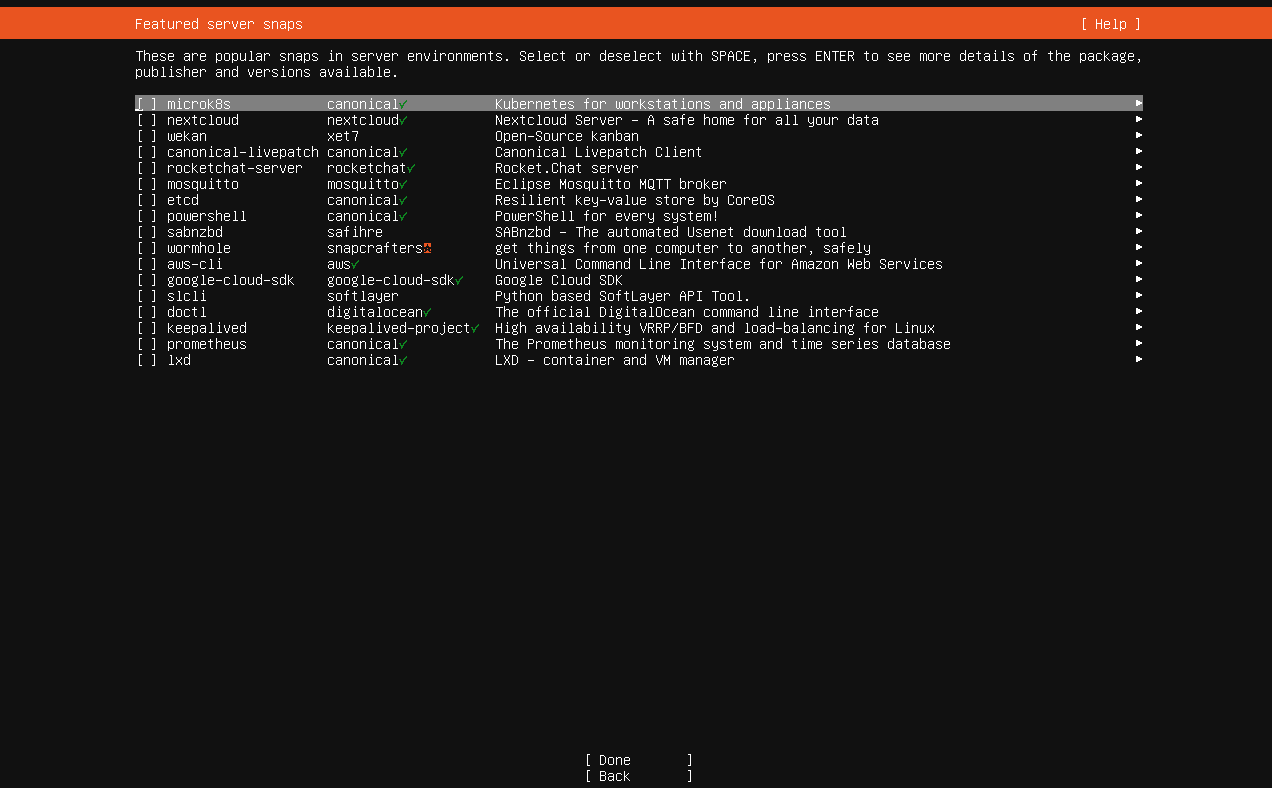The width and height of the screenshot is (1272, 788).
Task: Click 'Canonical Livepatch Client' text
Action: (x=599, y=152)
